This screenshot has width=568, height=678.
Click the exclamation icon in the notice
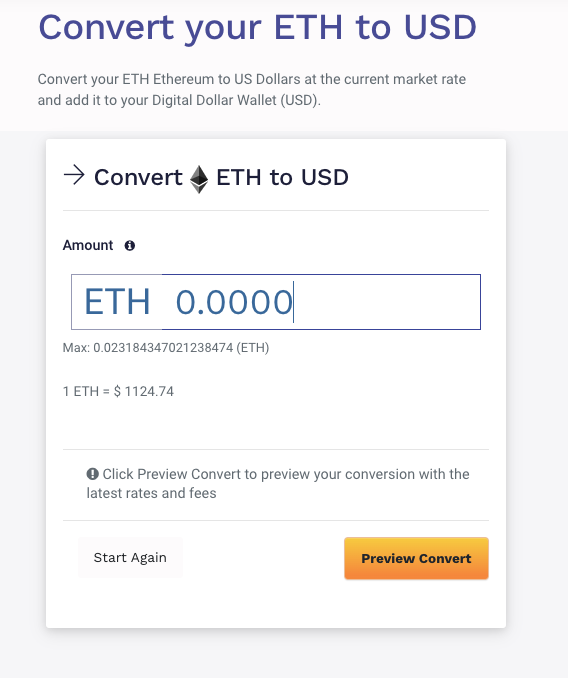tap(93, 474)
